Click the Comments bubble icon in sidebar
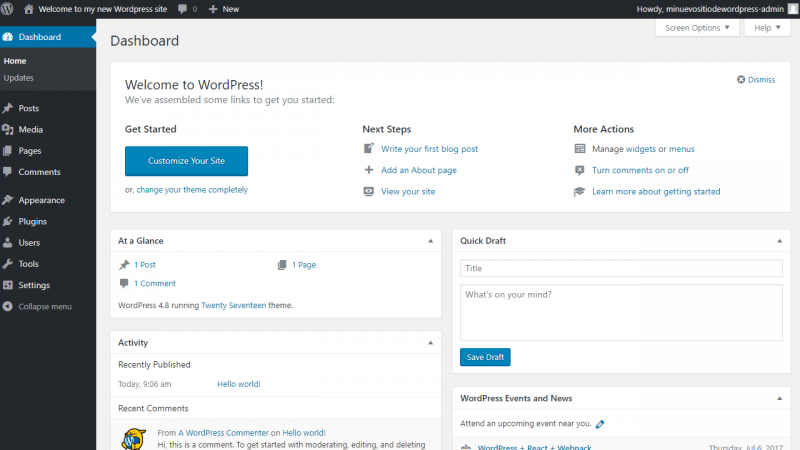This screenshot has height=450, width=800. click(8, 172)
